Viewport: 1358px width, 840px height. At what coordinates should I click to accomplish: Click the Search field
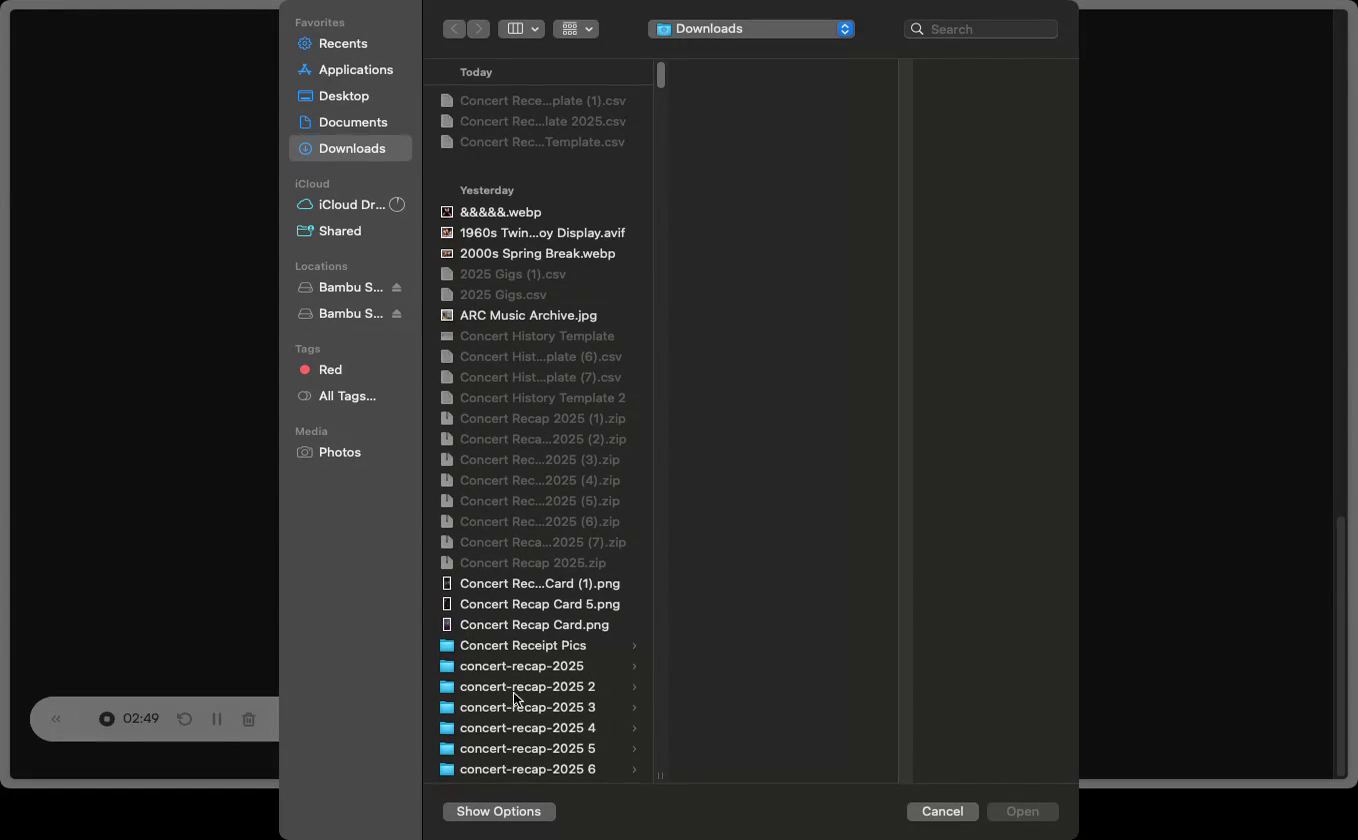click(x=981, y=29)
